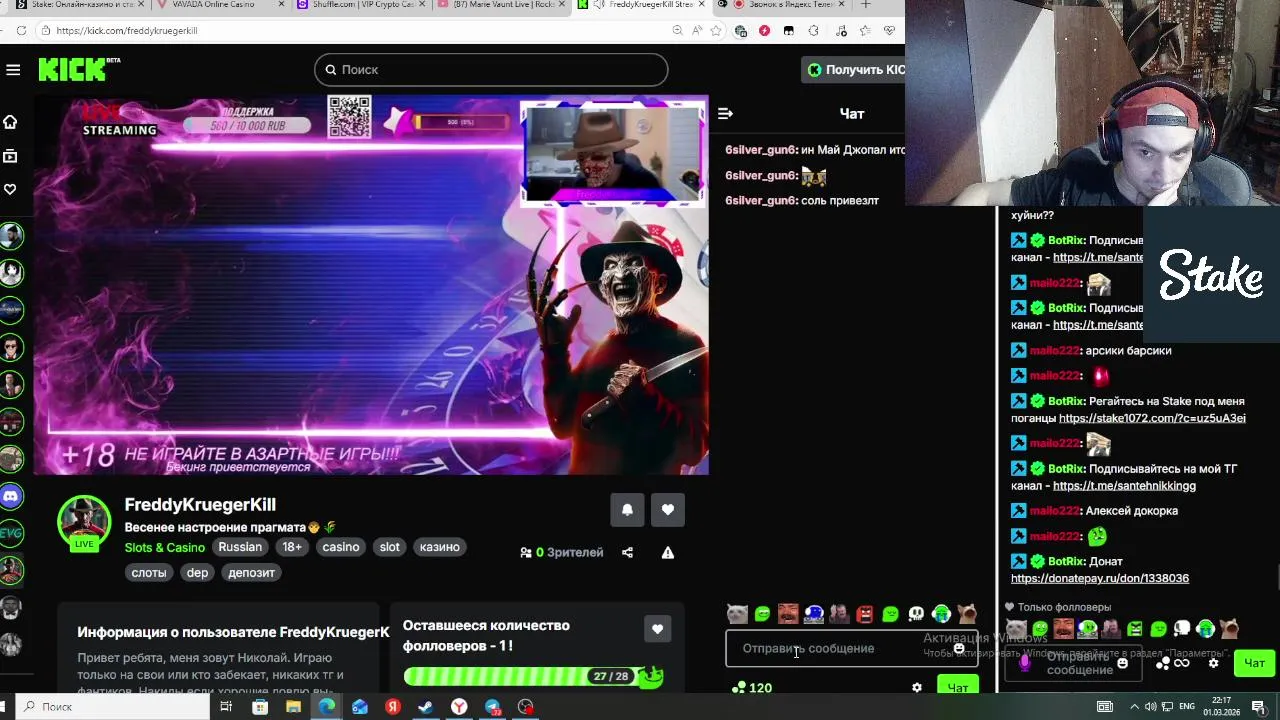Screen dimensions: 1280x720
Task: Follow FreddyKruegerKill with the heart button
Action: (668, 510)
